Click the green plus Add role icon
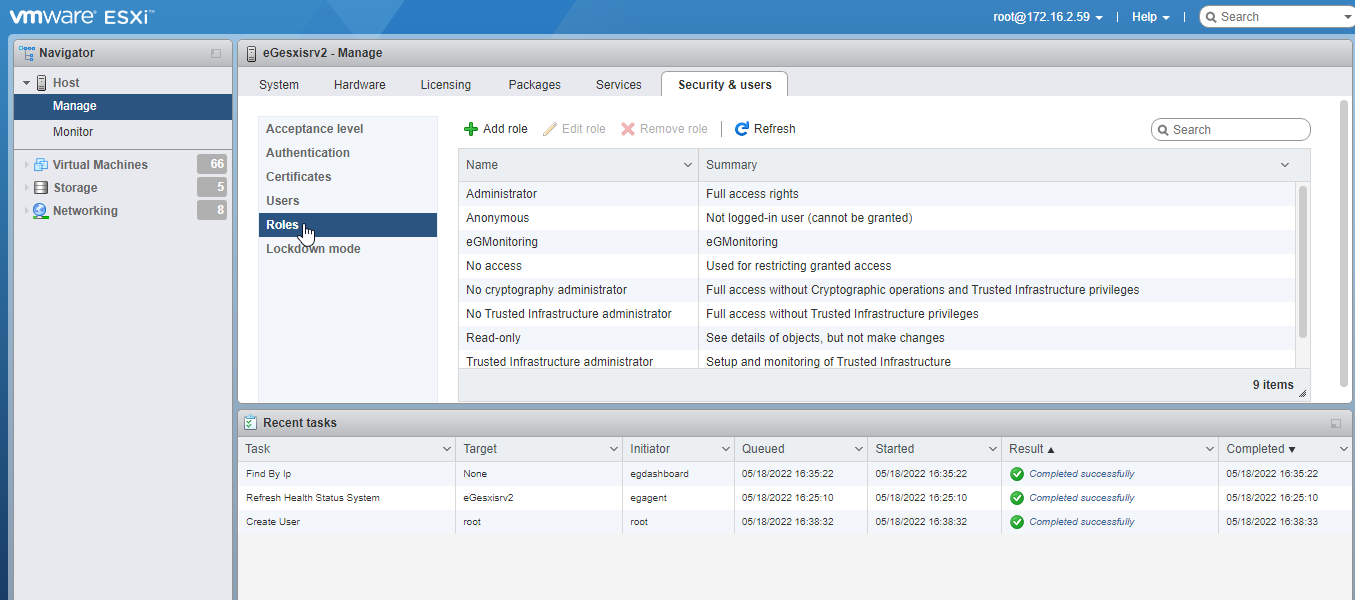1355x600 pixels. (x=471, y=129)
